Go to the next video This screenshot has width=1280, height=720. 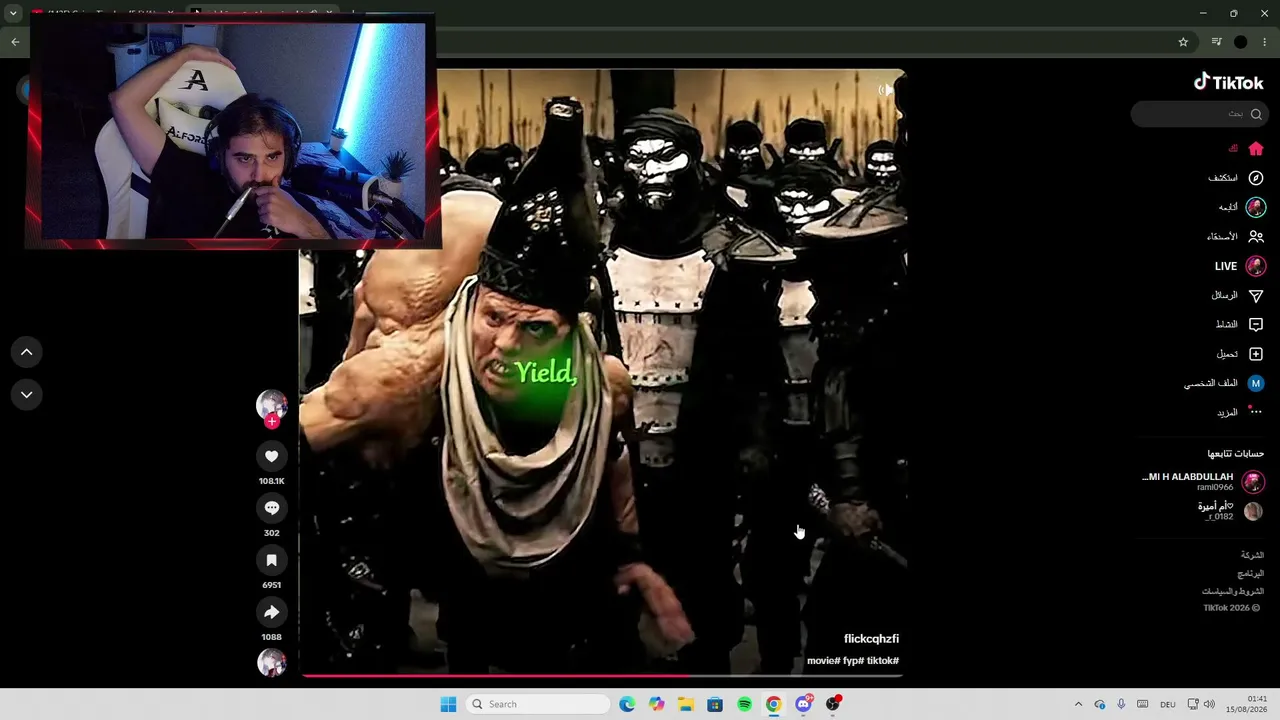pos(27,395)
